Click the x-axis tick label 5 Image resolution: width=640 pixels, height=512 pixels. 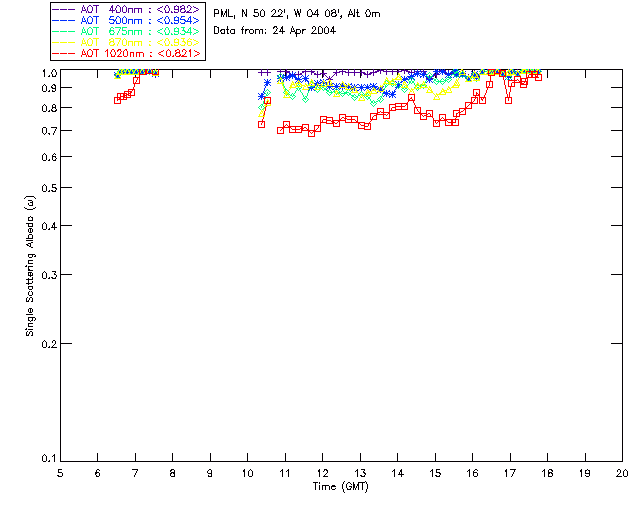60,473
